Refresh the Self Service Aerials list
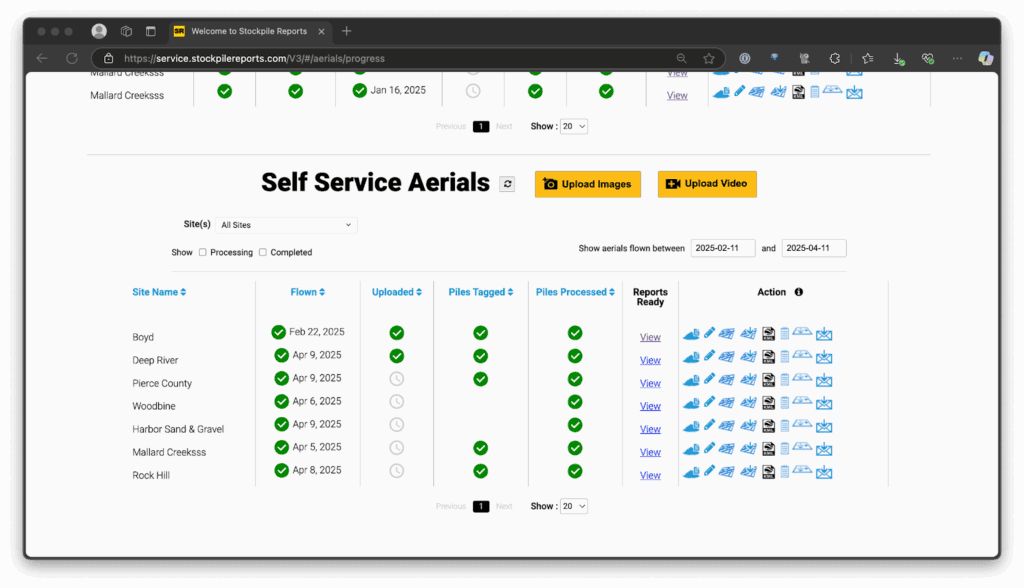The height and width of the screenshot is (588, 1024). tap(507, 184)
